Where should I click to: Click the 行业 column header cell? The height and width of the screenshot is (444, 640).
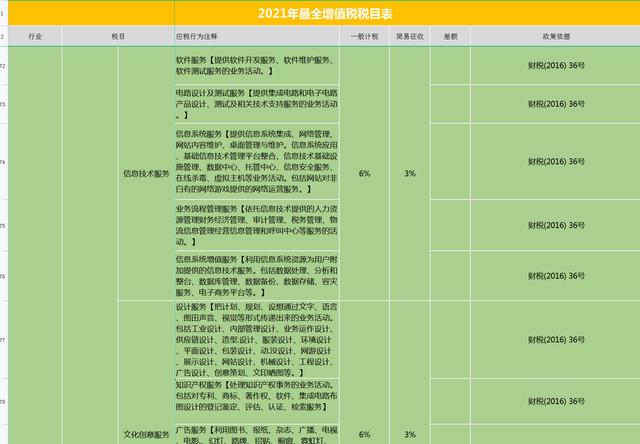[35, 36]
